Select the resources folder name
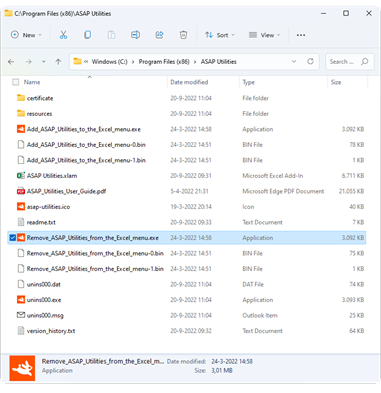 39,114
